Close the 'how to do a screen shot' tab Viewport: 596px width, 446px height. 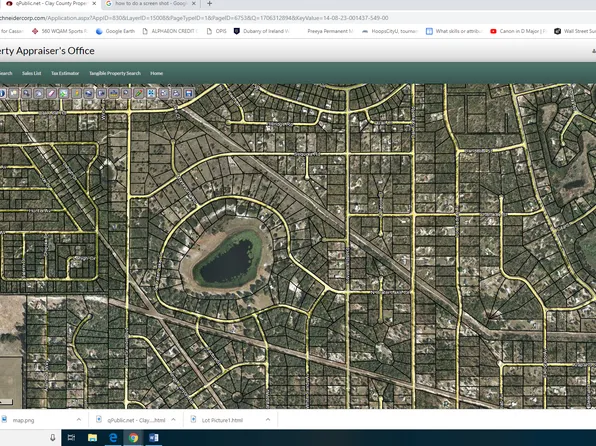194,3
